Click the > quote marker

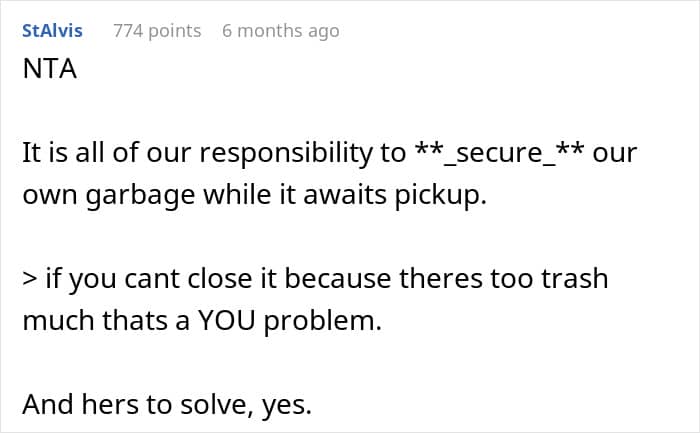pyautogui.click(x=29, y=277)
